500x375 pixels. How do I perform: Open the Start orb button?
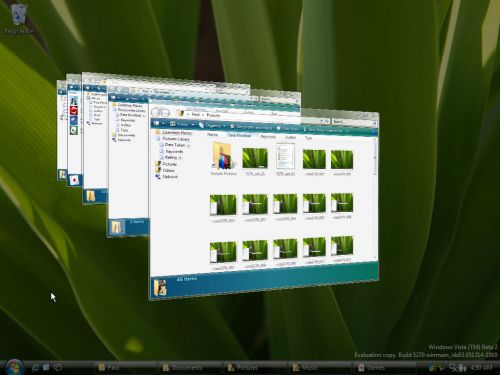pos(14,367)
